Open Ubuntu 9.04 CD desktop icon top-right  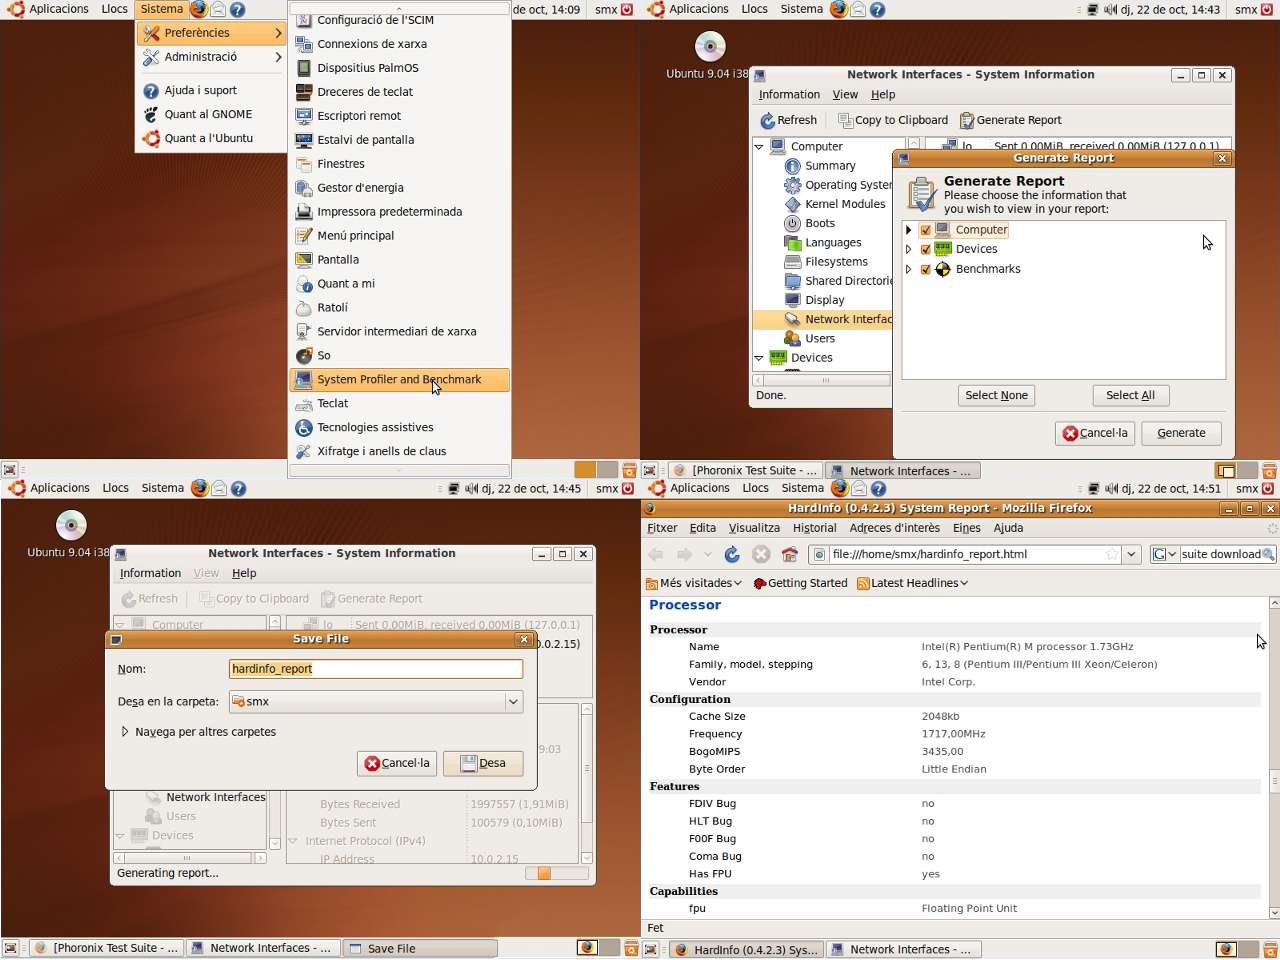[x=710, y=46]
